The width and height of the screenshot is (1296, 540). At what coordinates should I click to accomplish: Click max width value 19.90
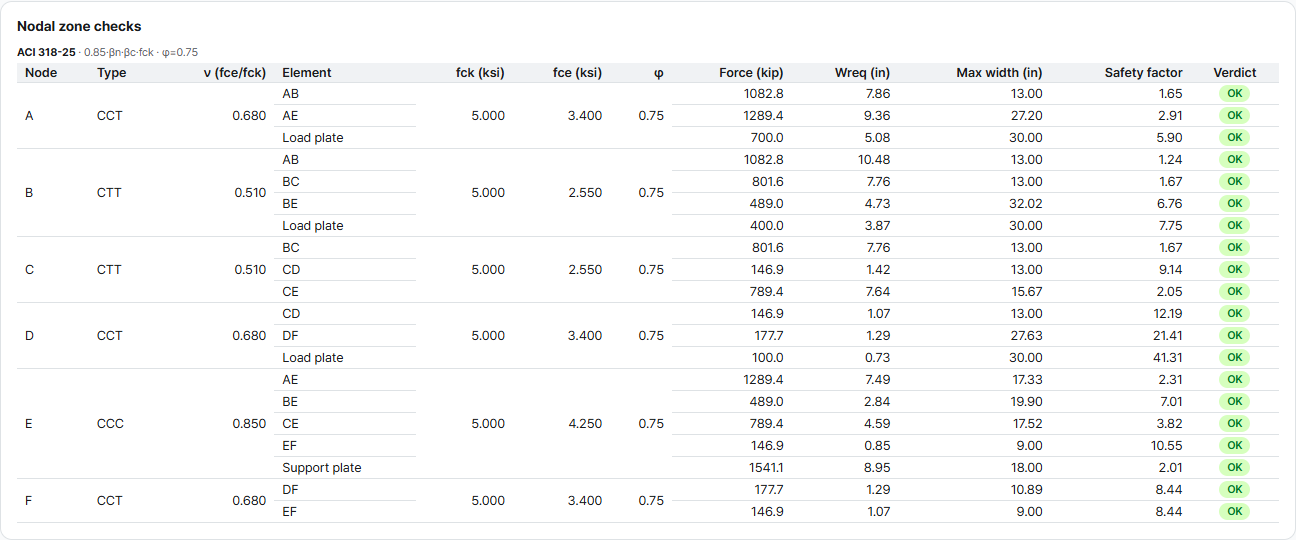pos(1026,402)
